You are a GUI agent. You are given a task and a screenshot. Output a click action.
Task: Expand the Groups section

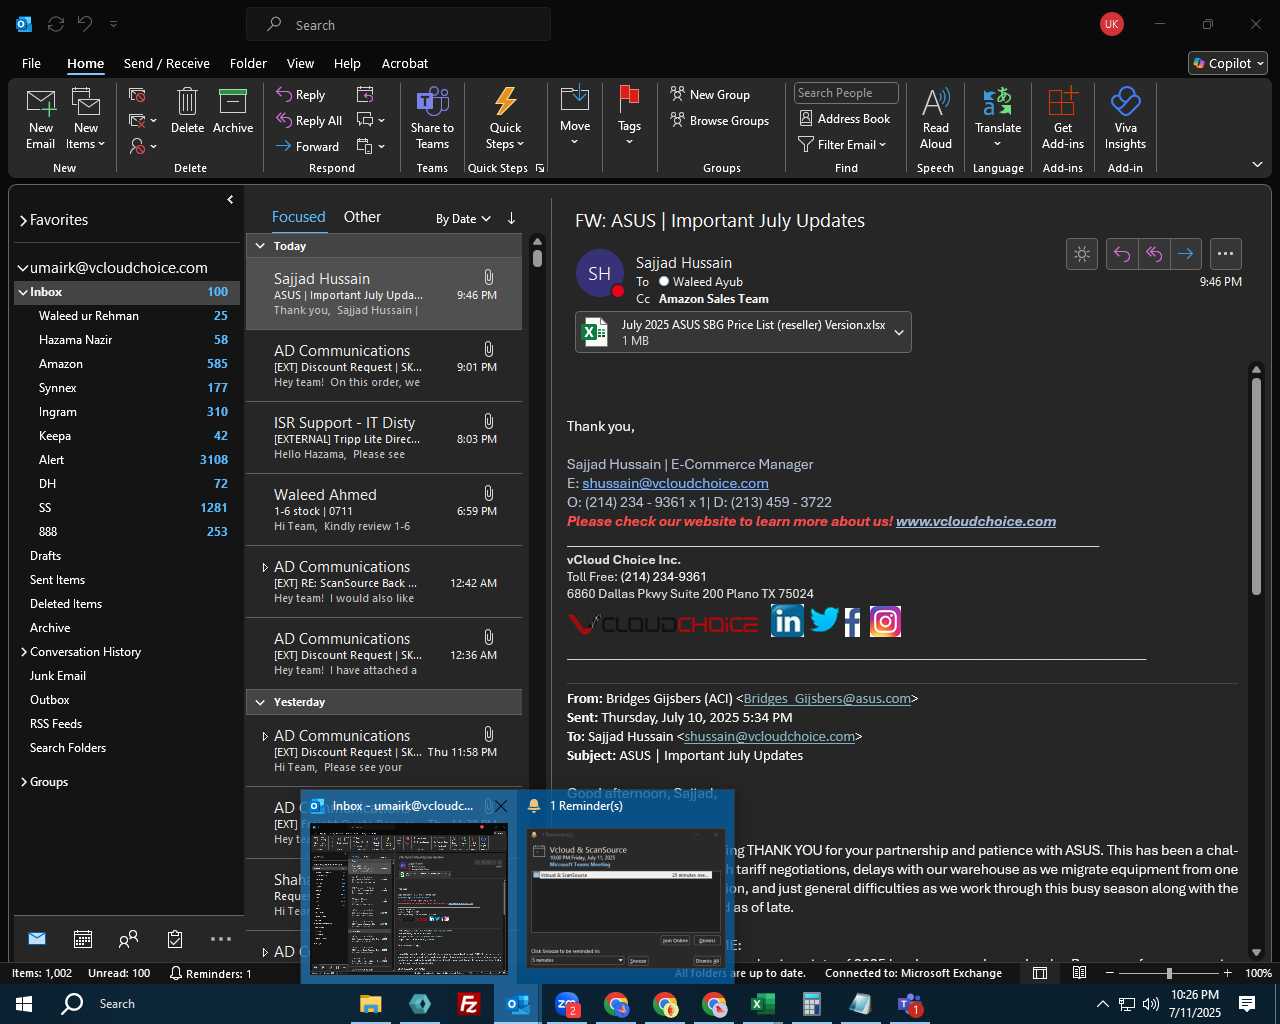point(23,782)
